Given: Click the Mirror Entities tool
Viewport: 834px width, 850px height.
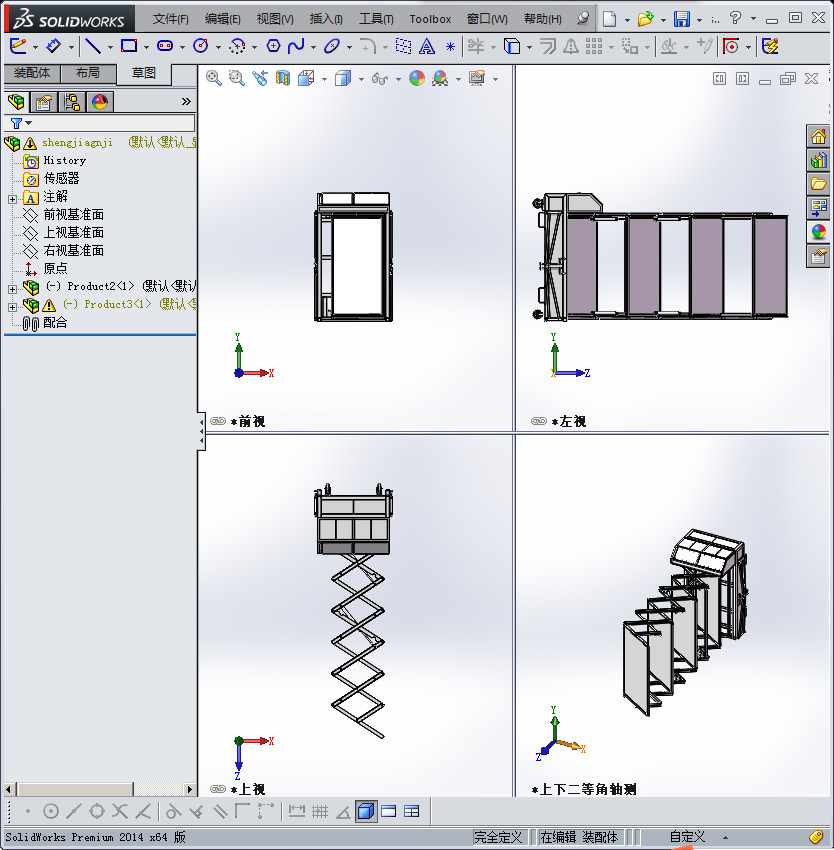Looking at the screenshot, I should [x=570, y=47].
